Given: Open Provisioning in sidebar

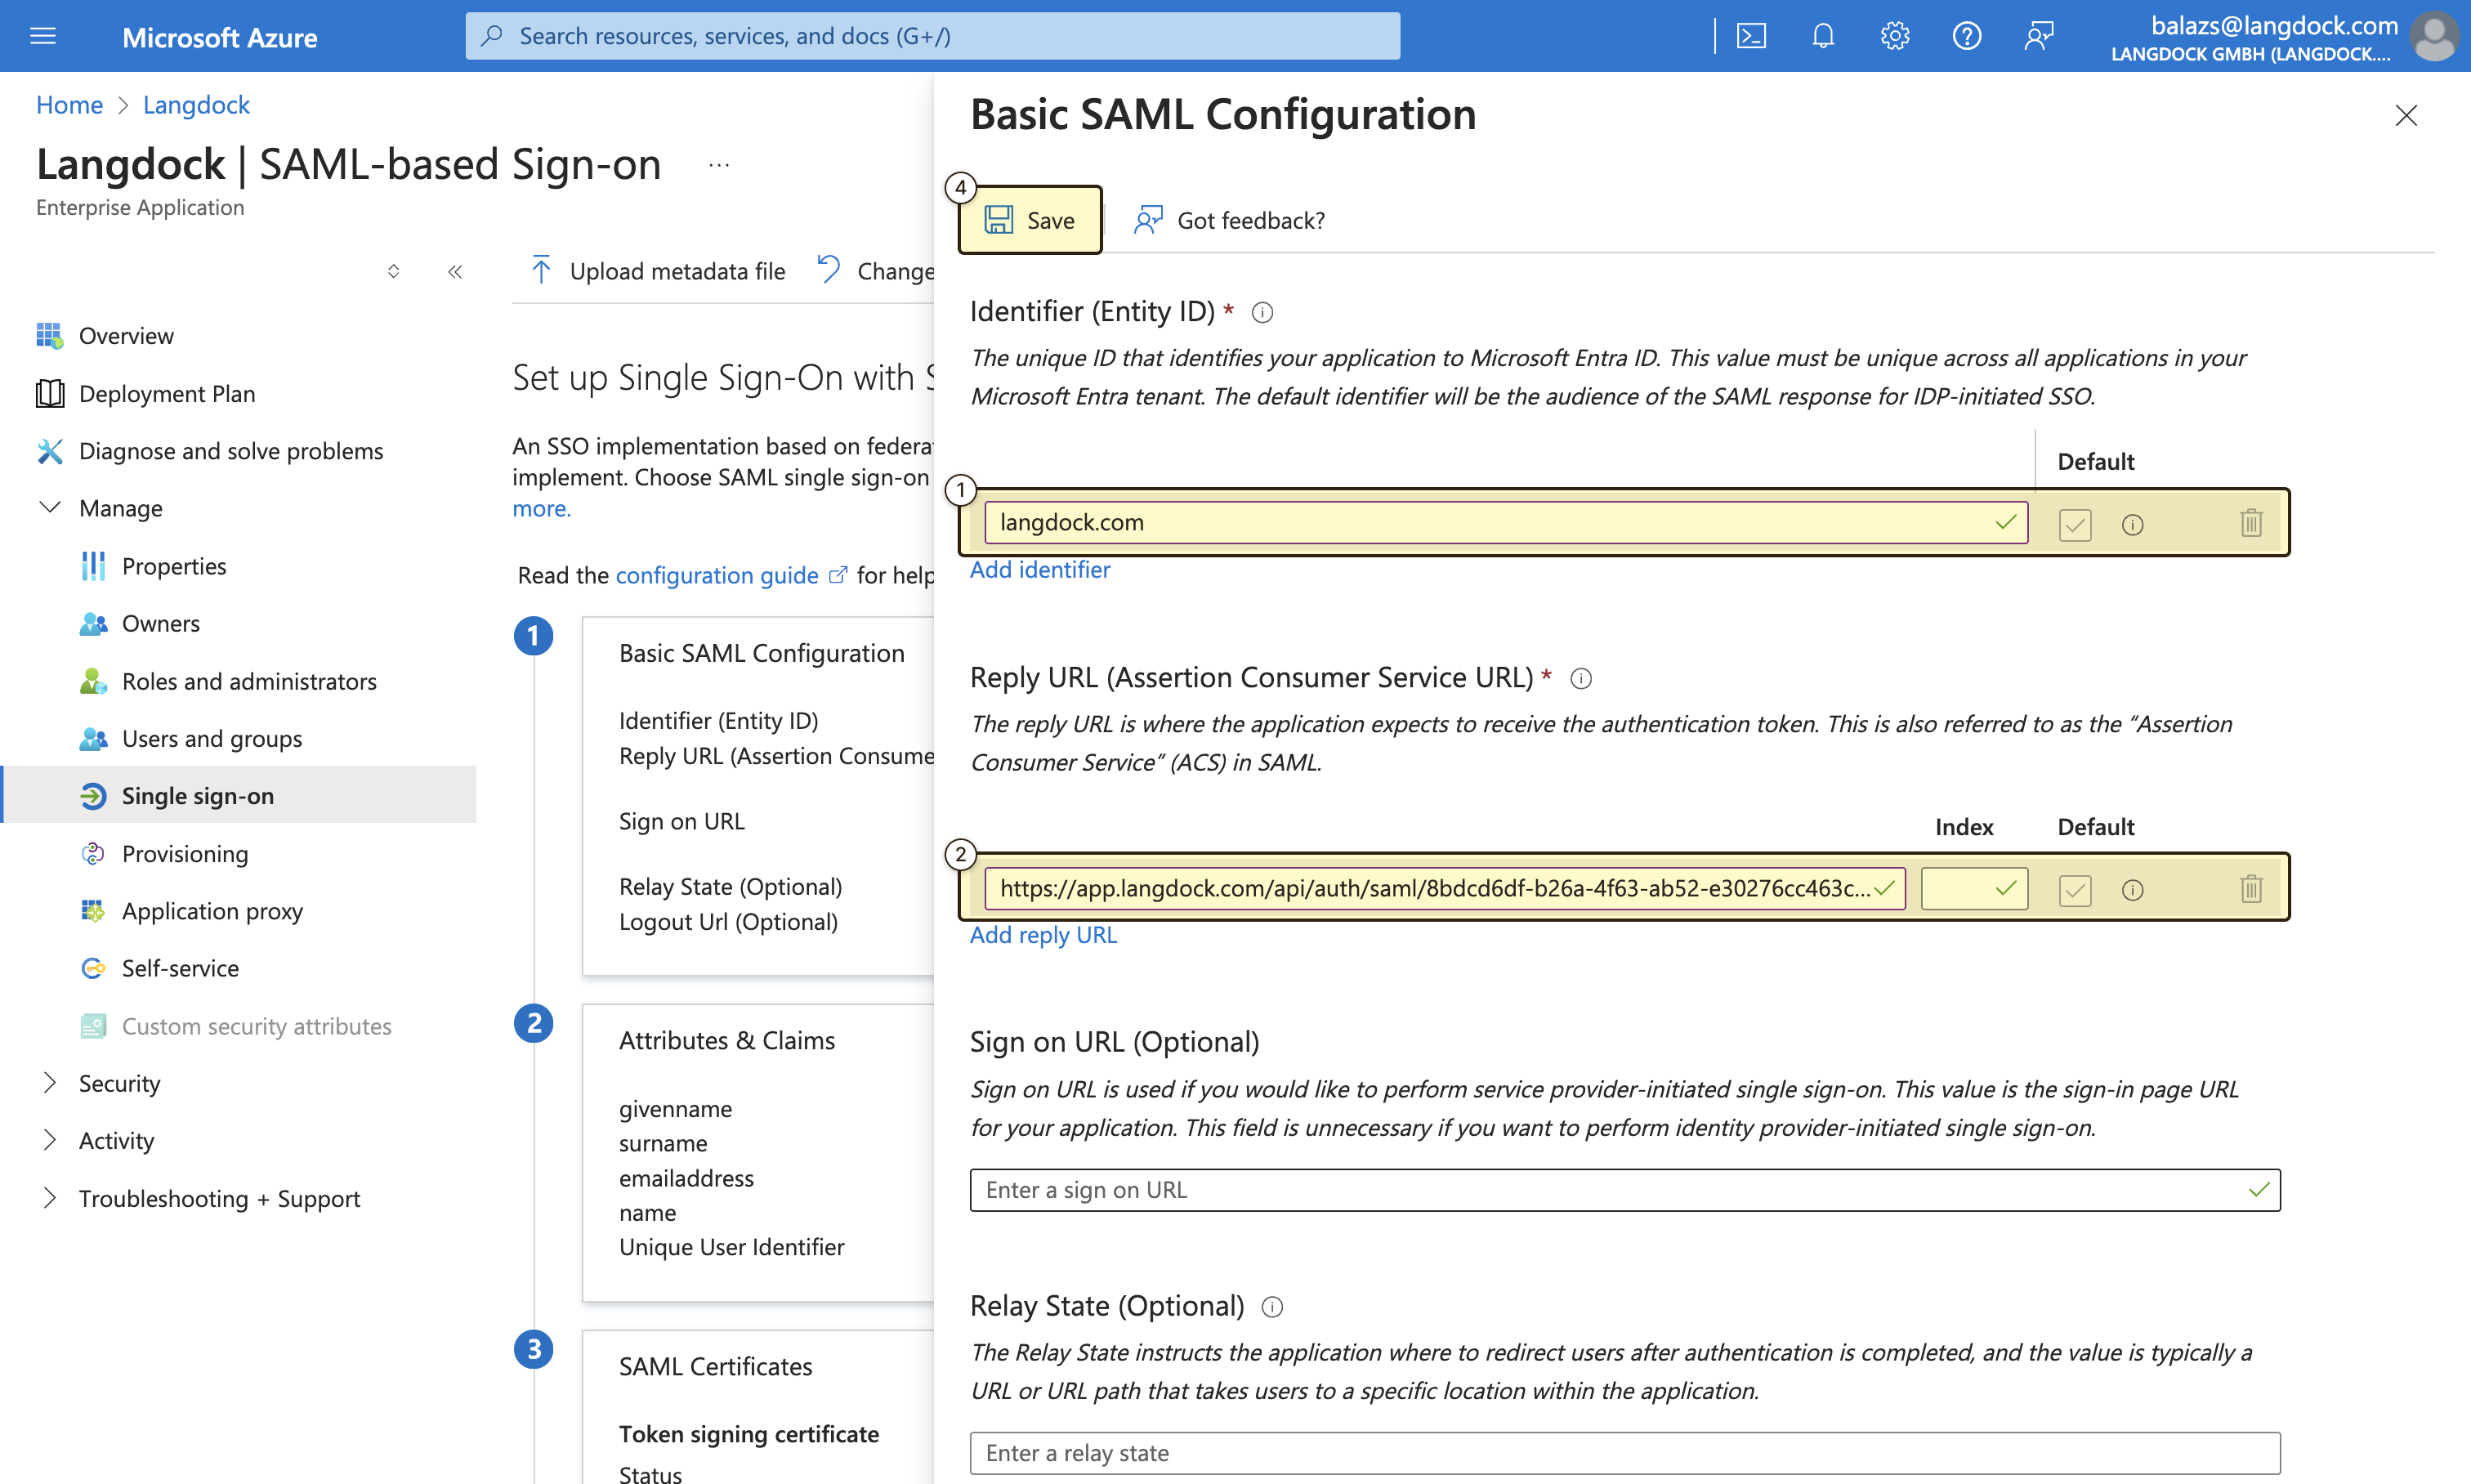Looking at the screenshot, I should click(164, 854).
